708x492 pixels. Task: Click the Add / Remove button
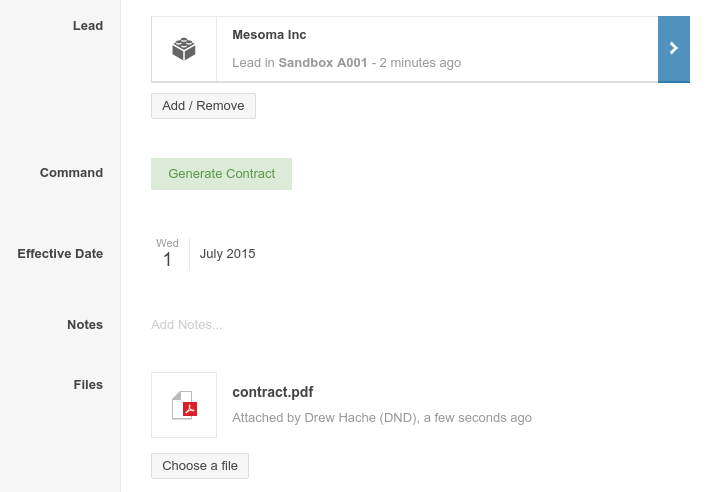click(x=203, y=106)
